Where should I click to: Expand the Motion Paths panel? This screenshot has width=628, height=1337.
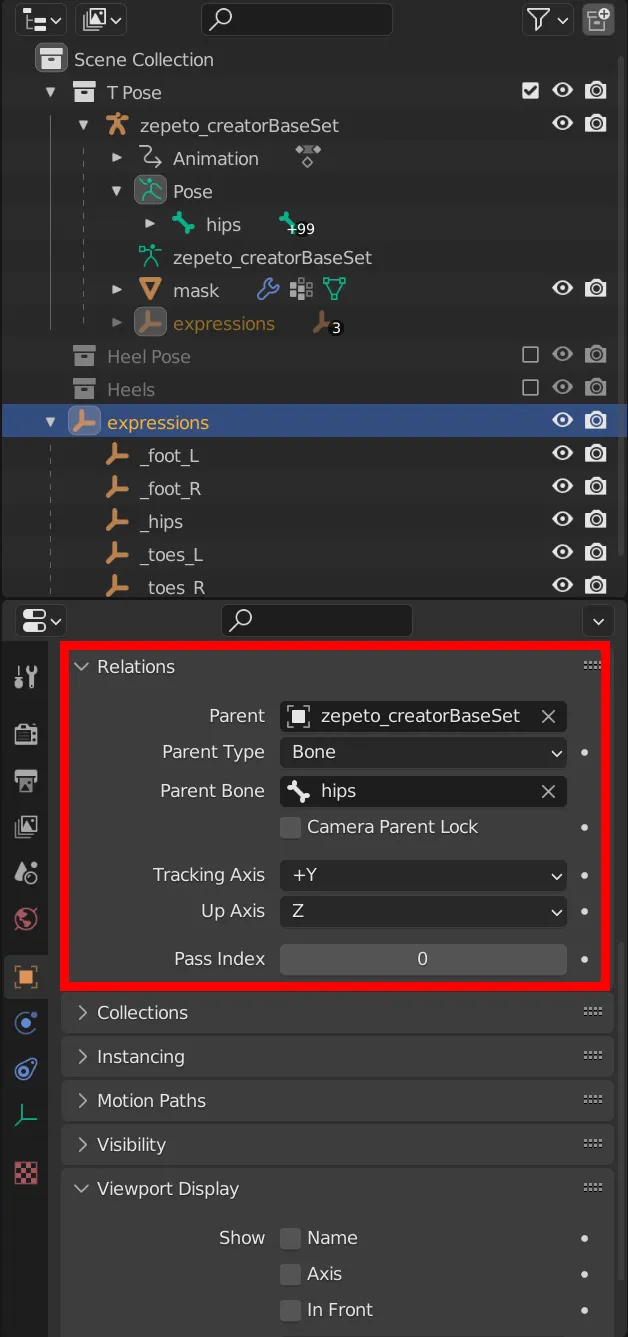[x=337, y=1101]
